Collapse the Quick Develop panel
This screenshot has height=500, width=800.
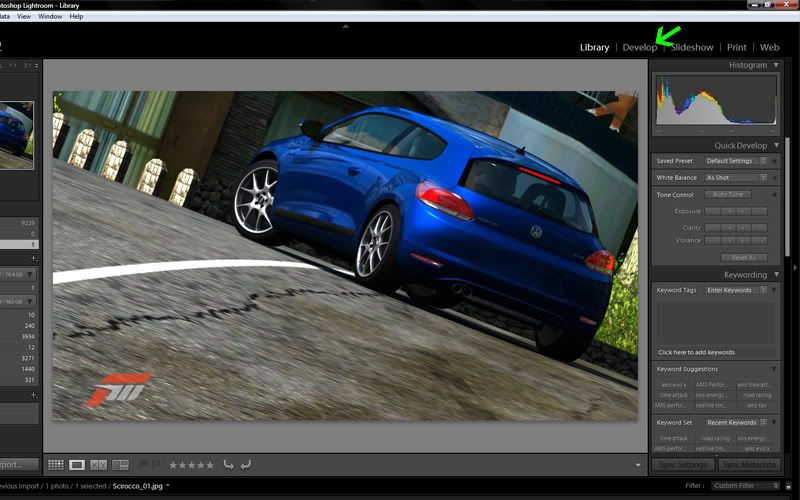[x=776, y=145]
